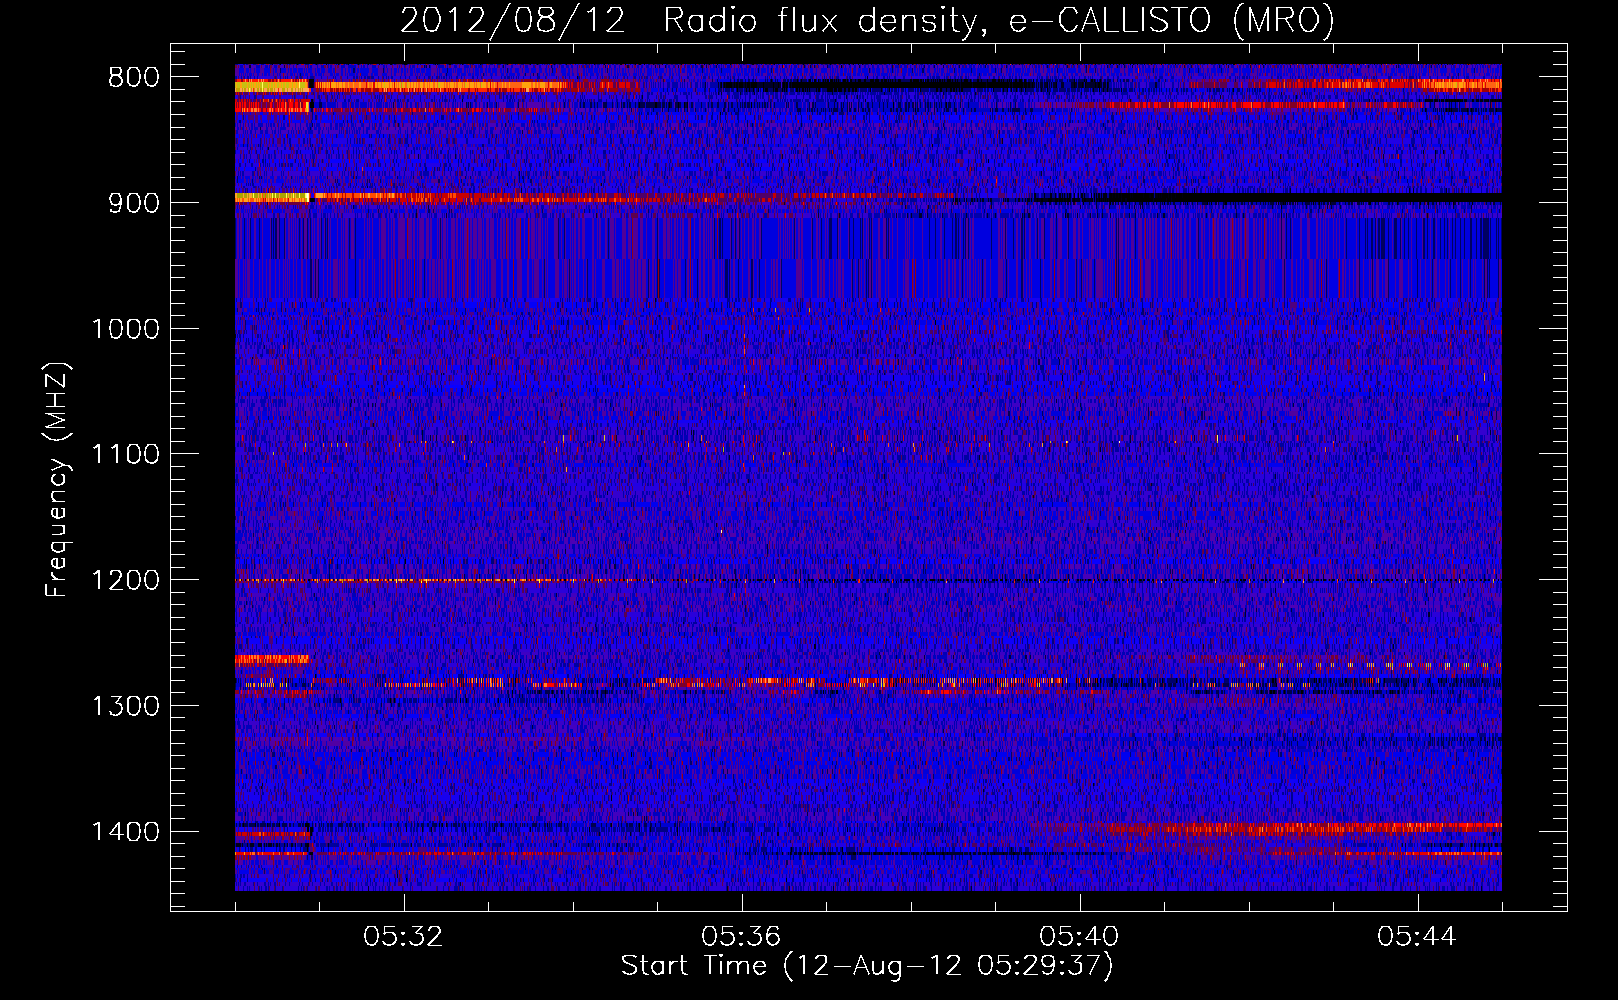This screenshot has width=1618, height=1000.
Task: Pick the 1300 frequency tick label
Action: (125, 706)
